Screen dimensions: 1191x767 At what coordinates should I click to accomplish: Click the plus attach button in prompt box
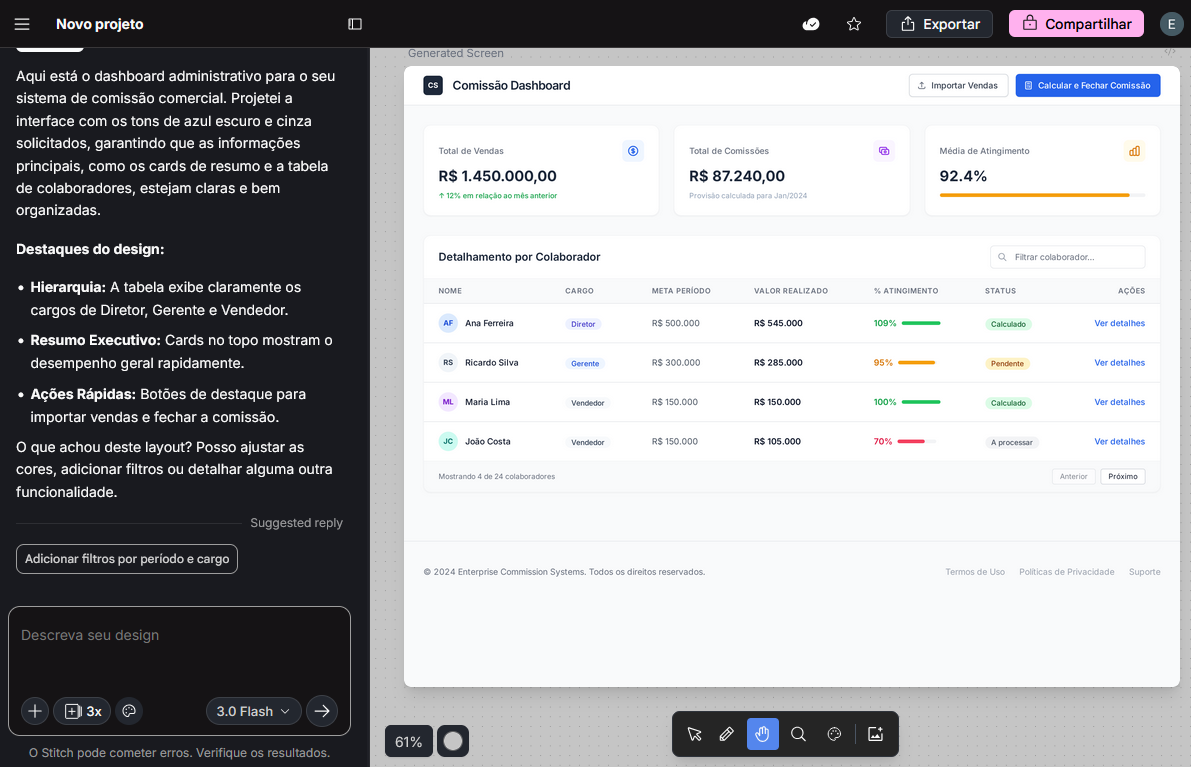point(35,711)
